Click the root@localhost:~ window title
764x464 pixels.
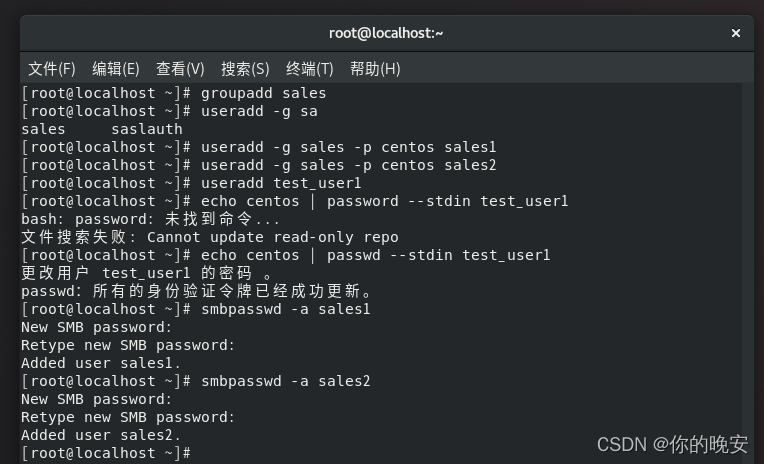click(x=386, y=33)
